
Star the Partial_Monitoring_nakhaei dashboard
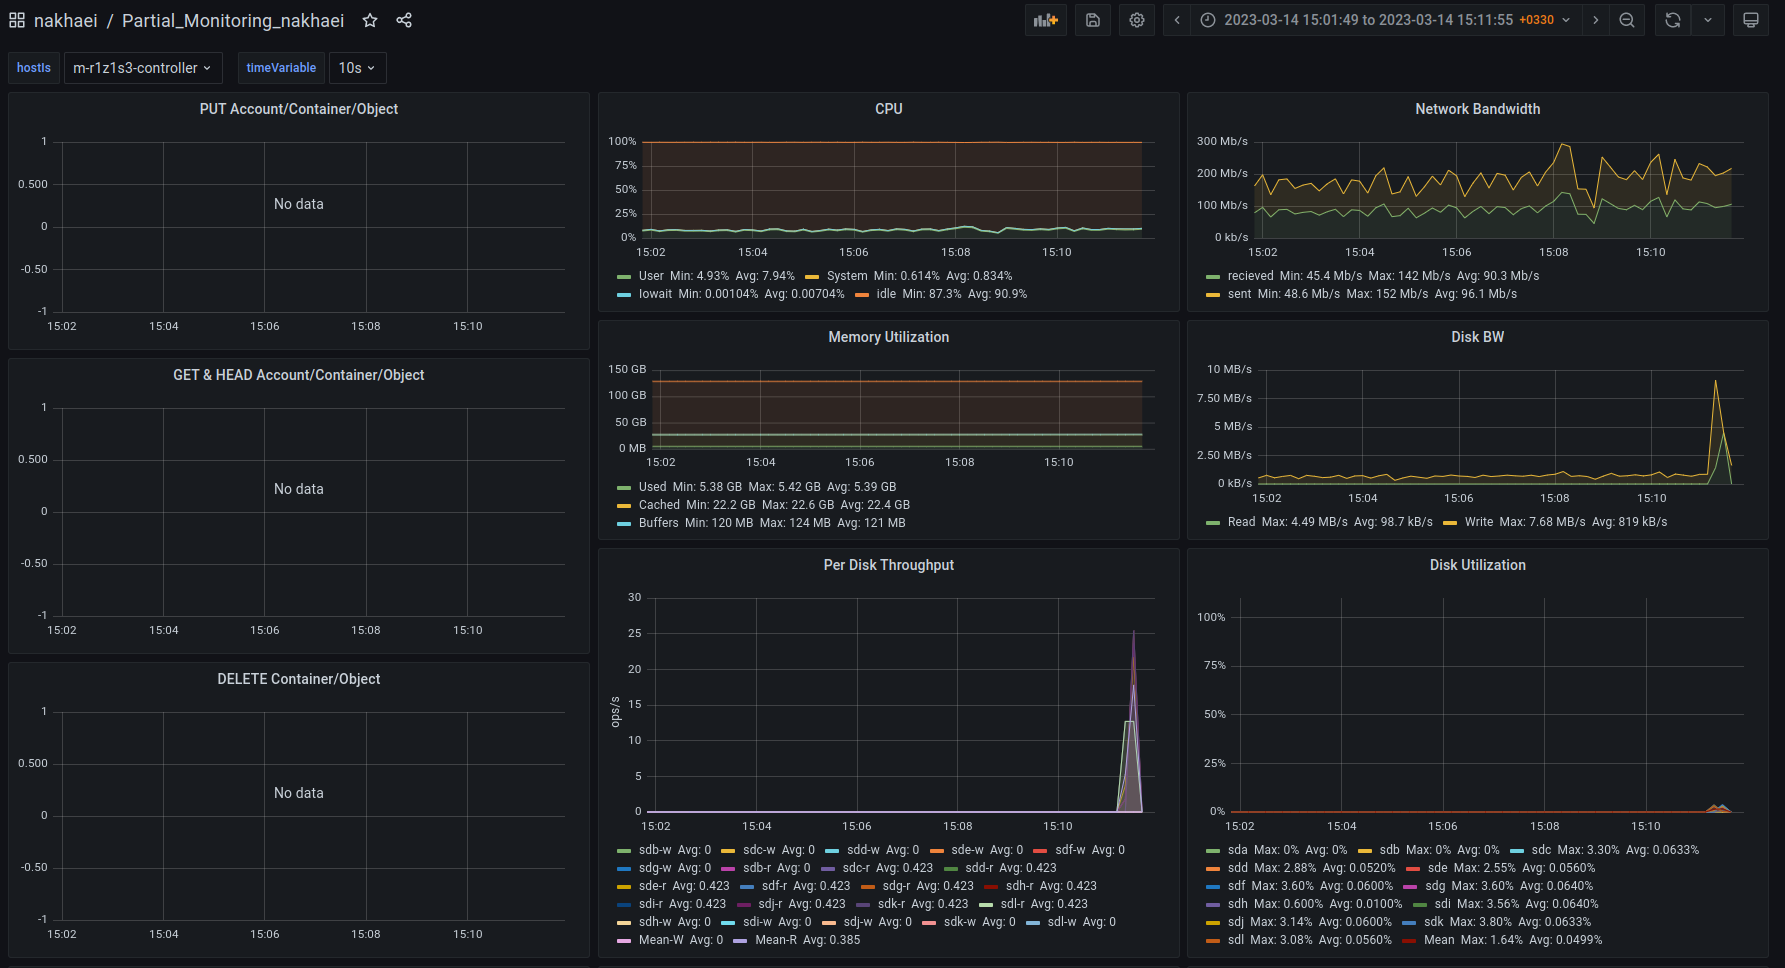tap(370, 20)
